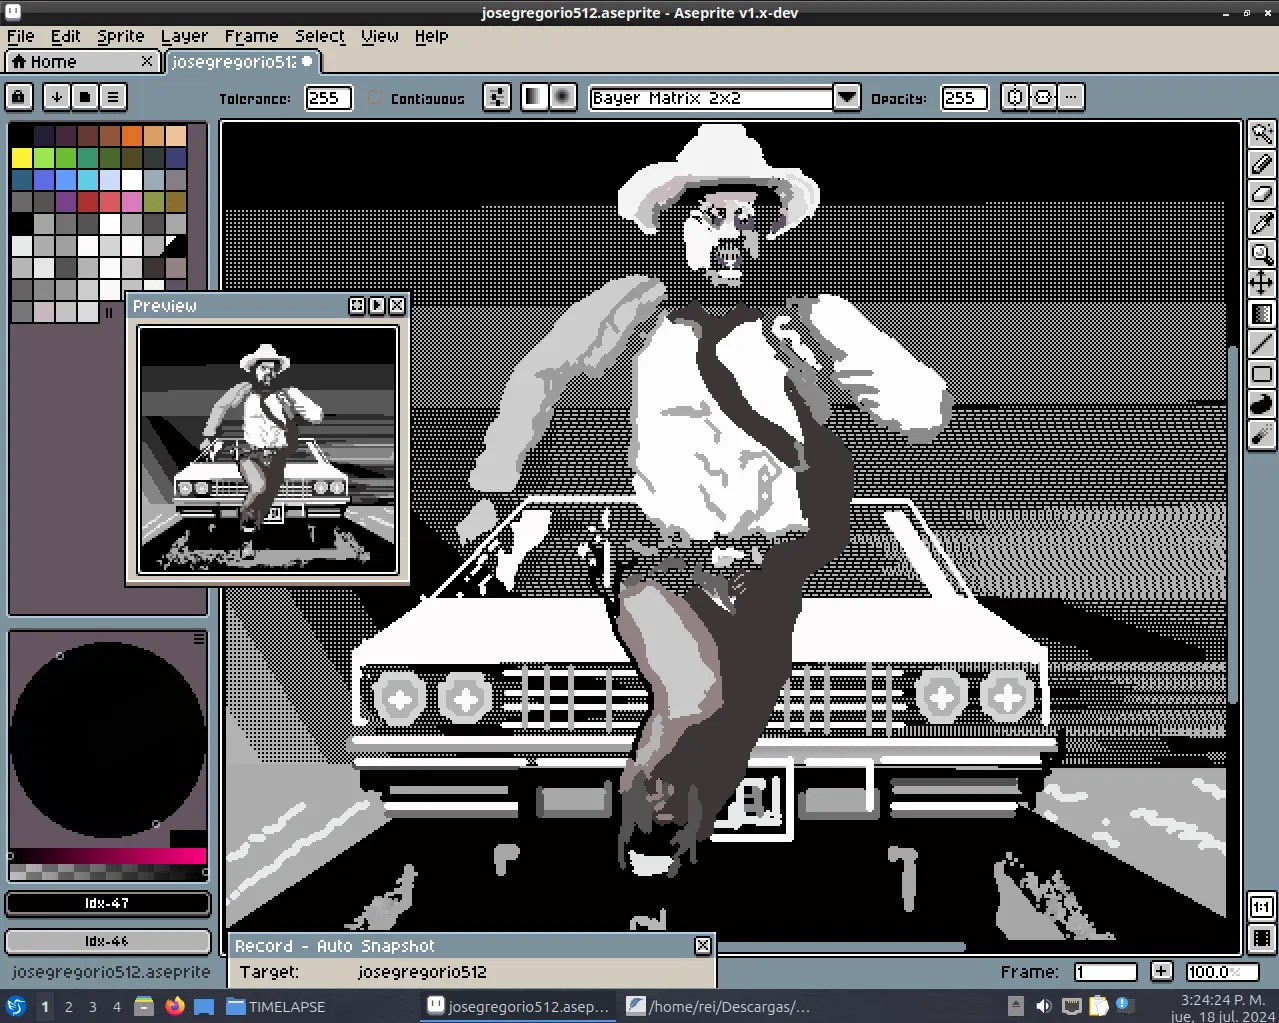
Task: Pick the yellow palette swatch
Action: click(21, 158)
